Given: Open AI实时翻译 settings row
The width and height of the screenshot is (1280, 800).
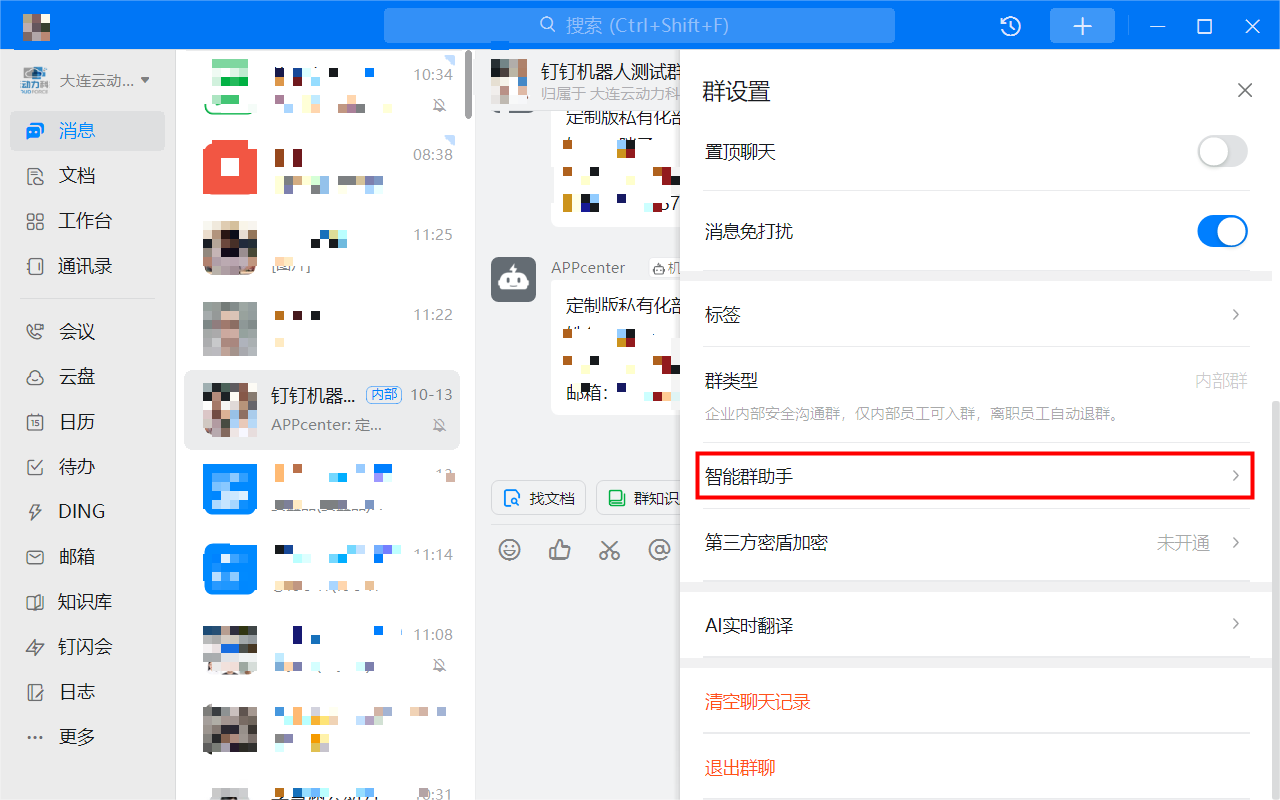Looking at the screenshot, I should (x=976, y=625).
